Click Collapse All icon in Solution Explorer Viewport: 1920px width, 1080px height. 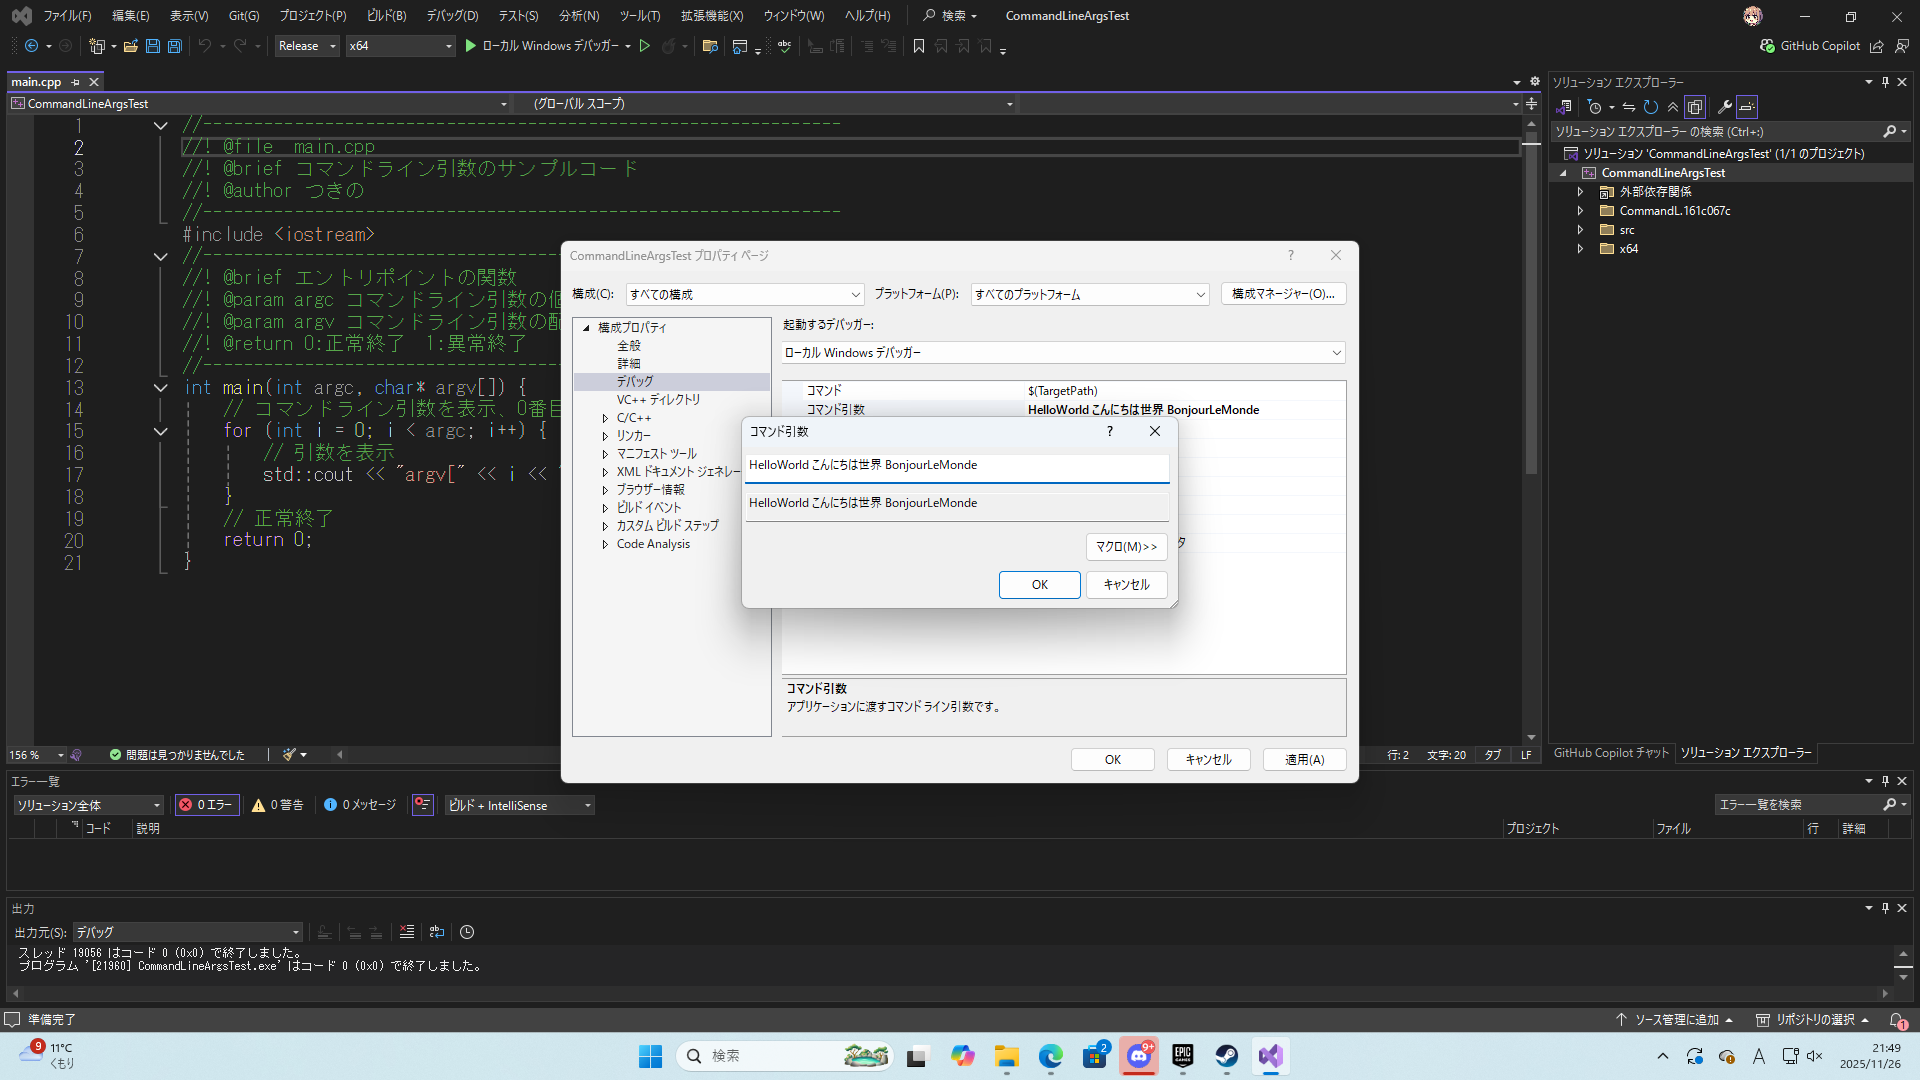tap(1673, 107)
